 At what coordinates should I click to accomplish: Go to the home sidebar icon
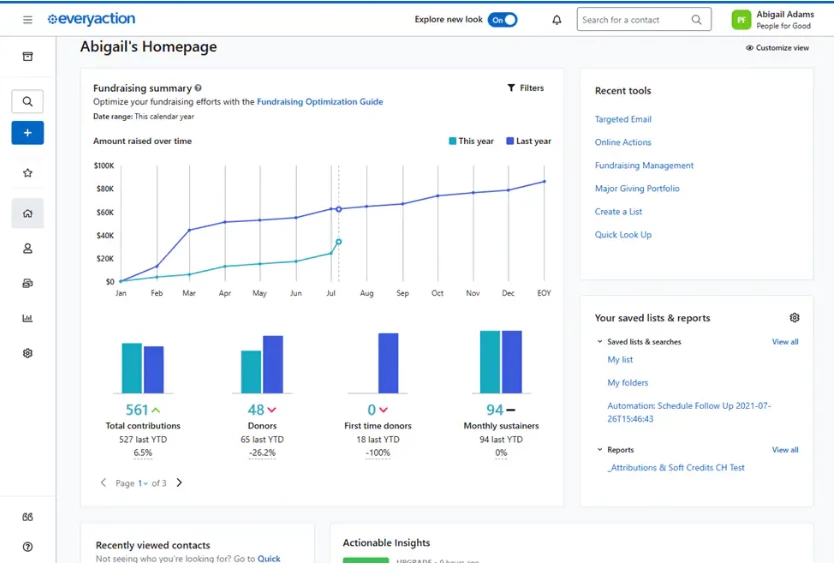pyautogui.click(x=27, y=214)
